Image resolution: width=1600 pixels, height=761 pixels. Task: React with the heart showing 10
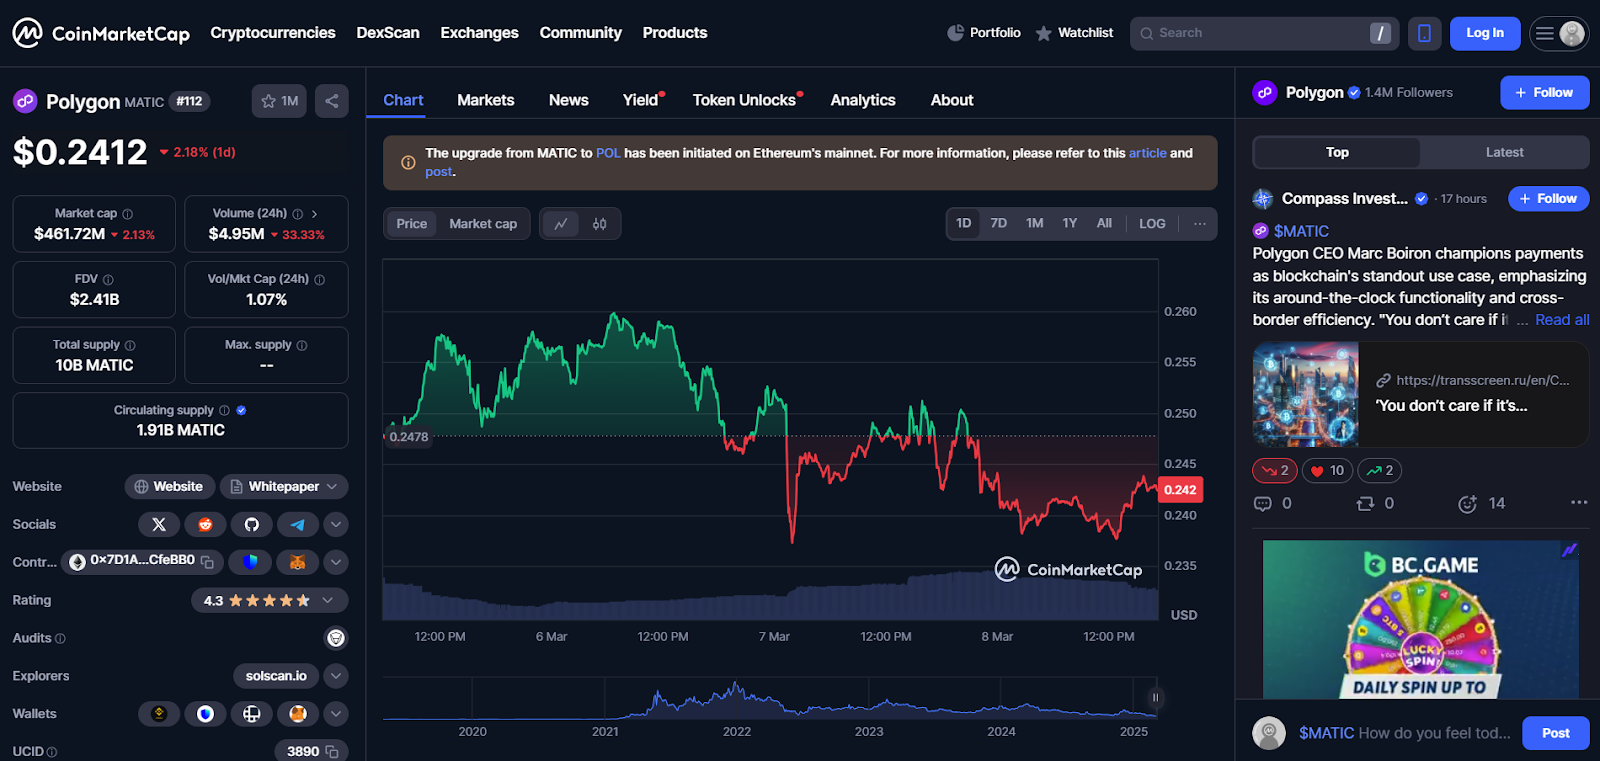coord(1327,470)
